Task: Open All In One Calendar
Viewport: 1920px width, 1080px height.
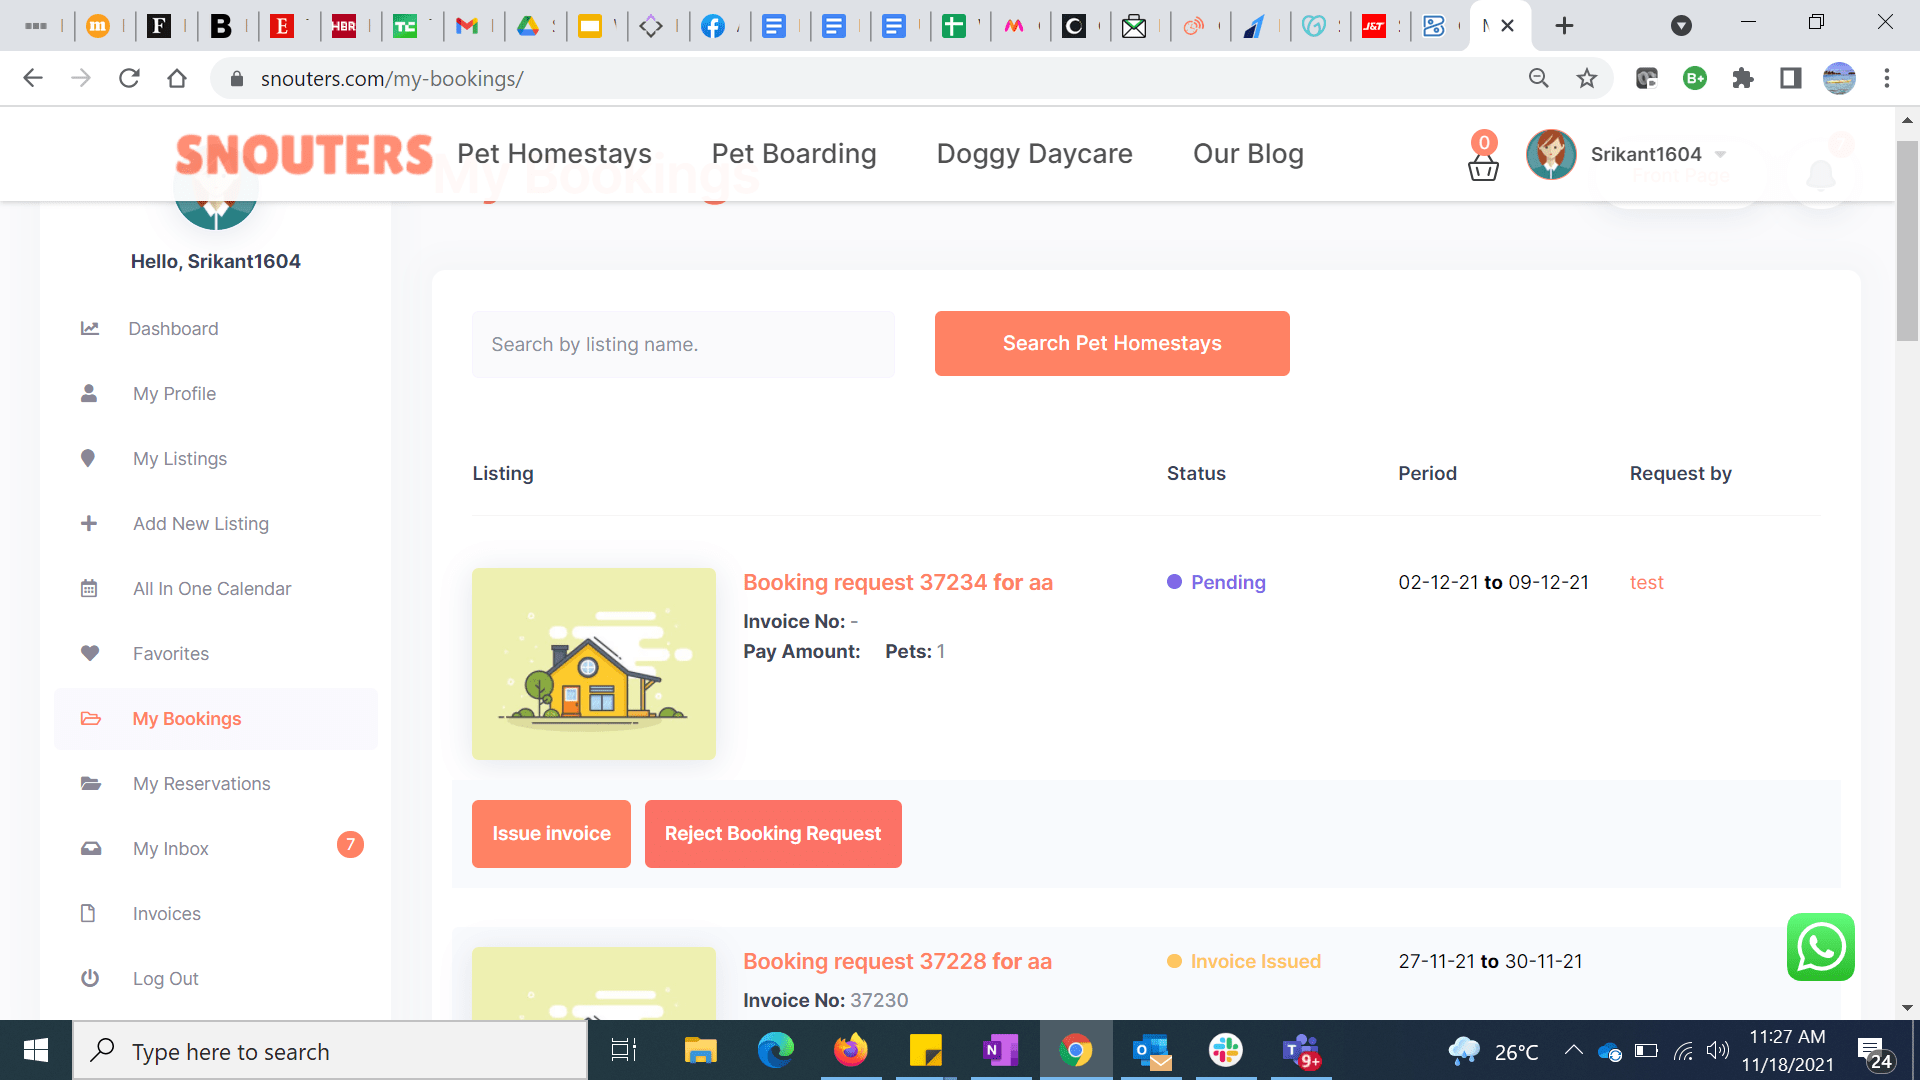Action: point(212,589)
